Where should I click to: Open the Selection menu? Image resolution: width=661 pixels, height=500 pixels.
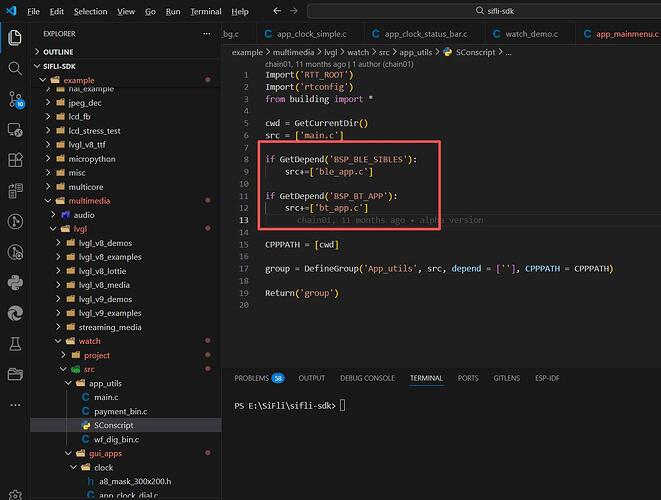pos(90,11)
